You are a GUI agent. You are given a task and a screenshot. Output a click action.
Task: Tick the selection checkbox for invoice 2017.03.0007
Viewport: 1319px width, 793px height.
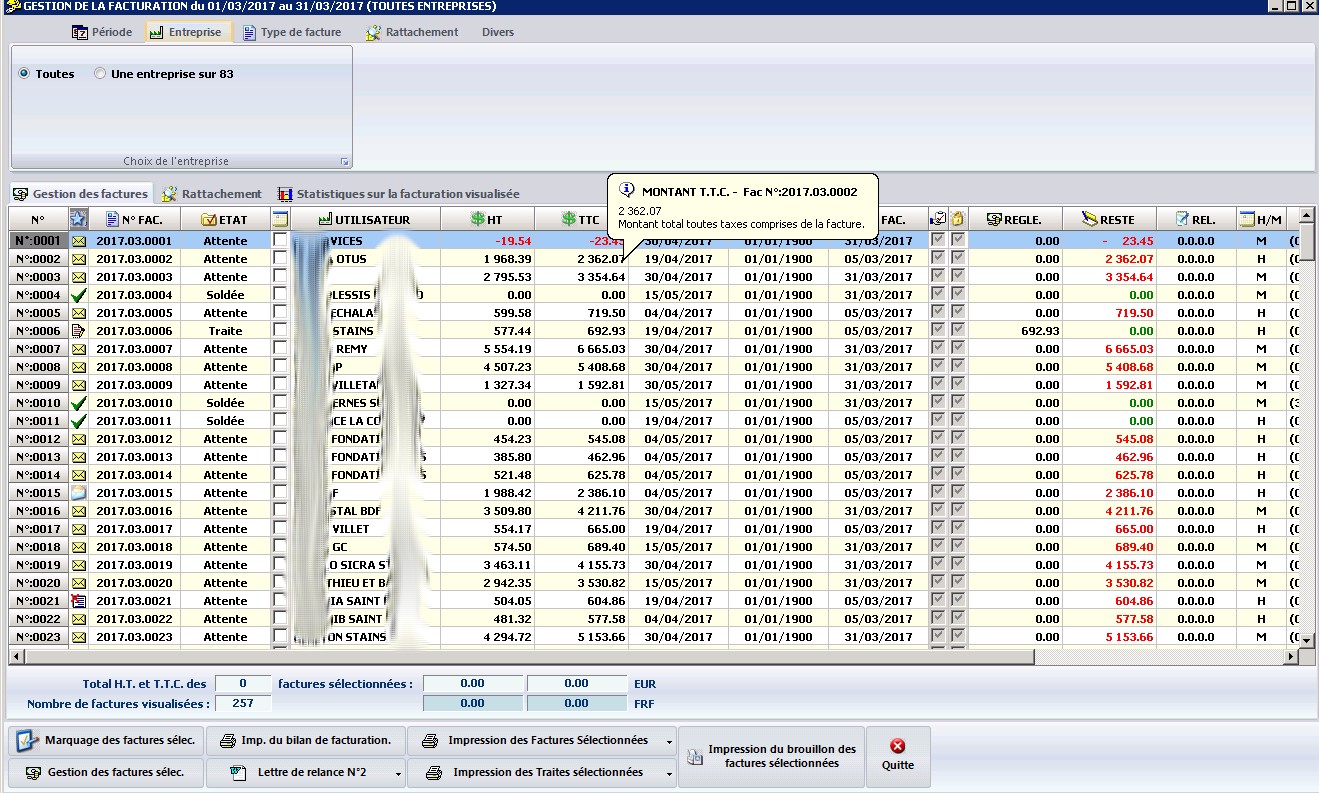280,349
